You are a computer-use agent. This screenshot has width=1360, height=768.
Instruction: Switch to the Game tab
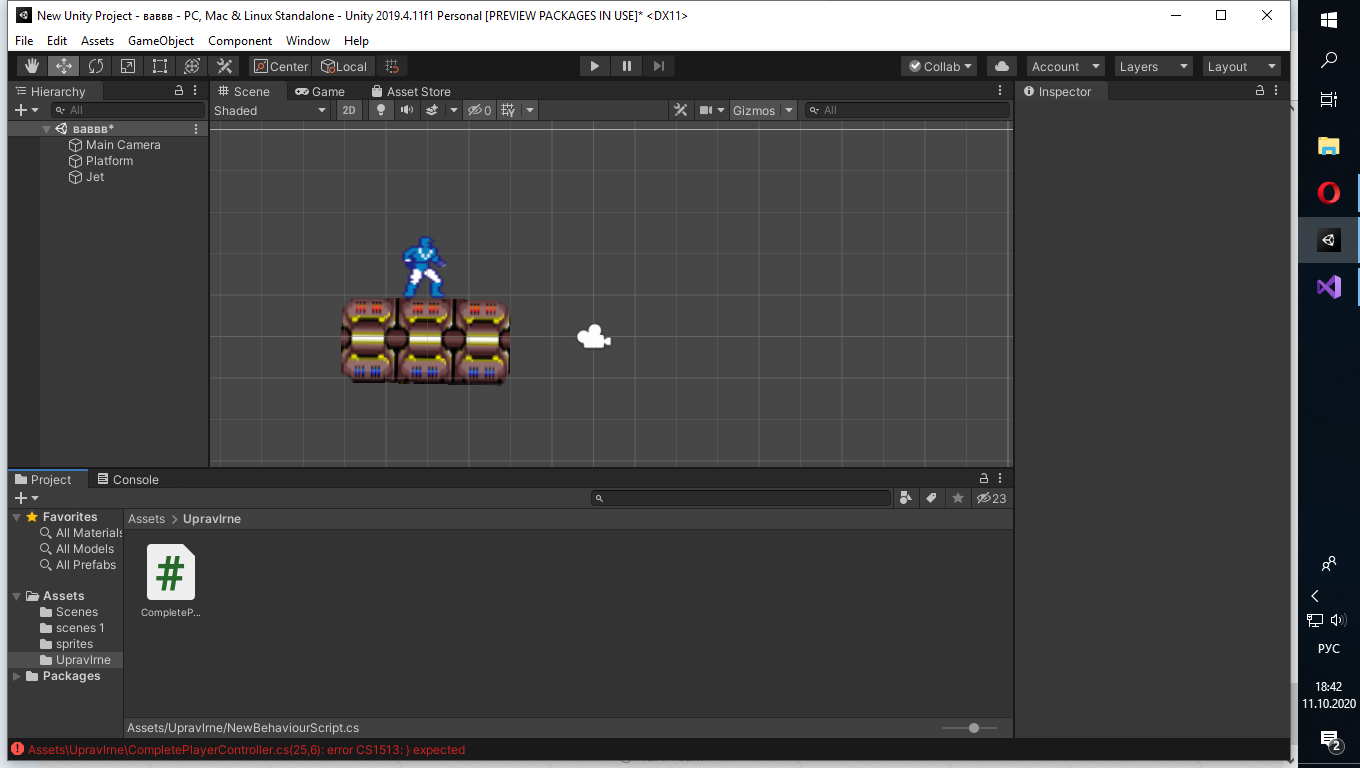coord(320,91)
